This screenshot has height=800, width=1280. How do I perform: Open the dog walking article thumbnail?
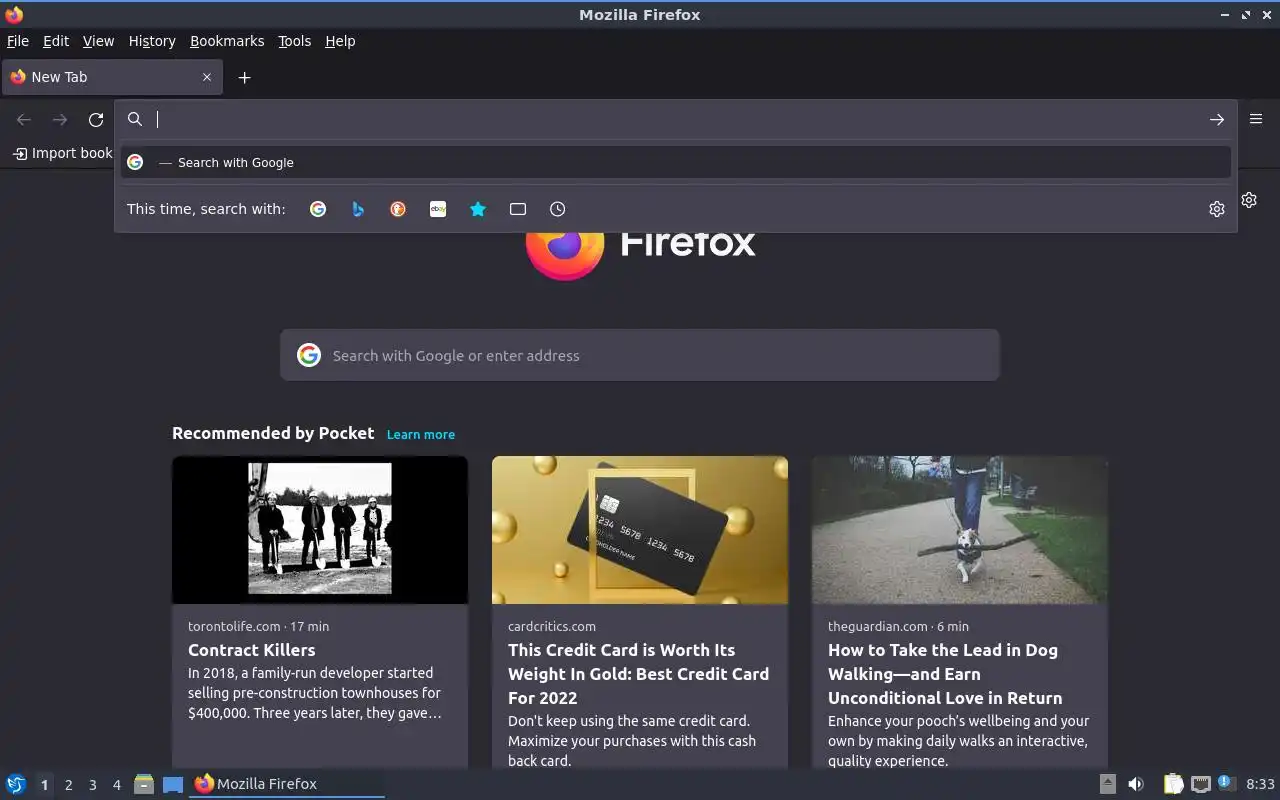(960, 529)
